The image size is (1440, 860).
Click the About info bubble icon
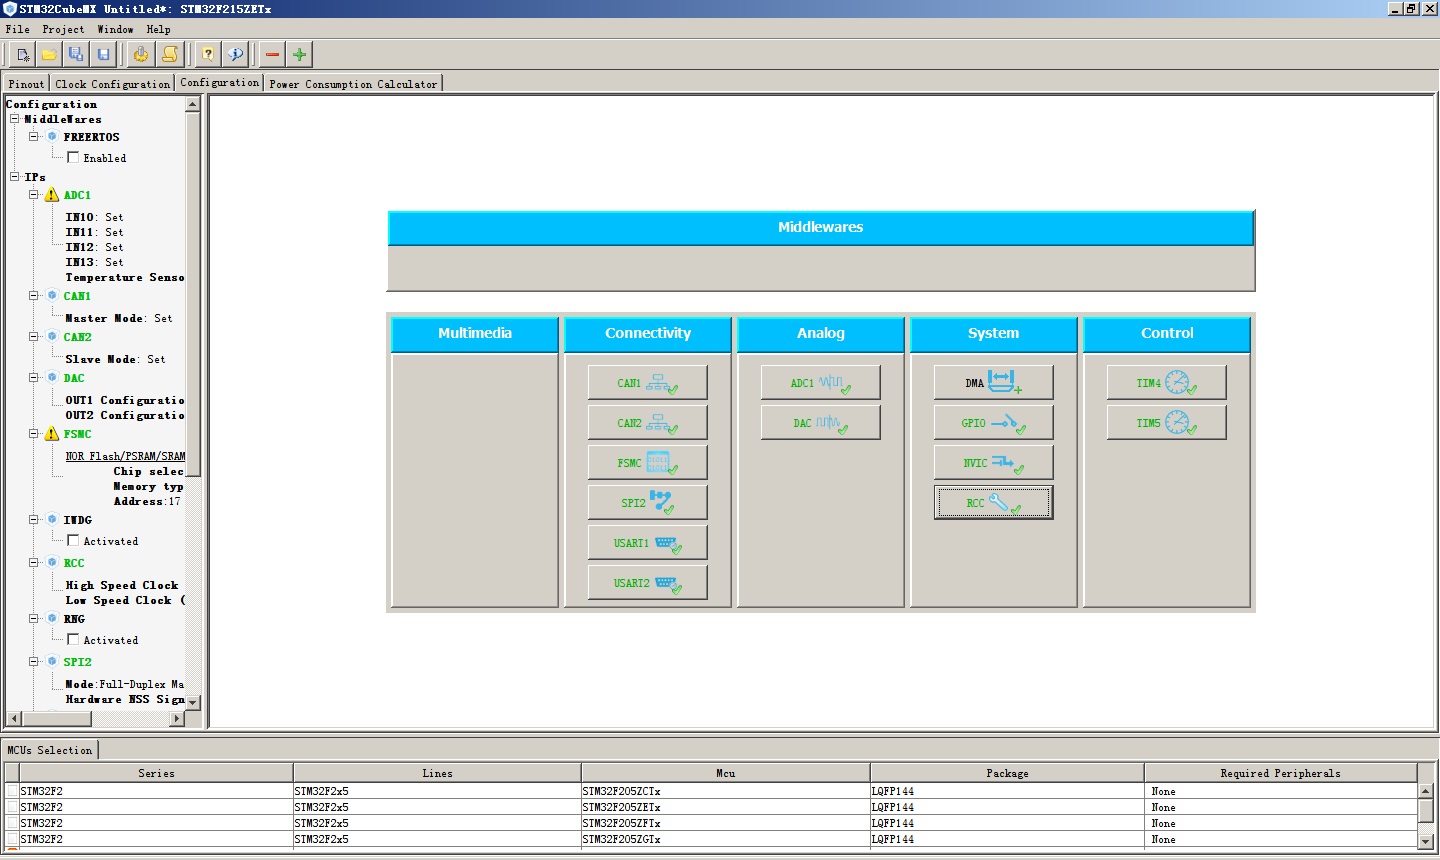pos(236,54)
